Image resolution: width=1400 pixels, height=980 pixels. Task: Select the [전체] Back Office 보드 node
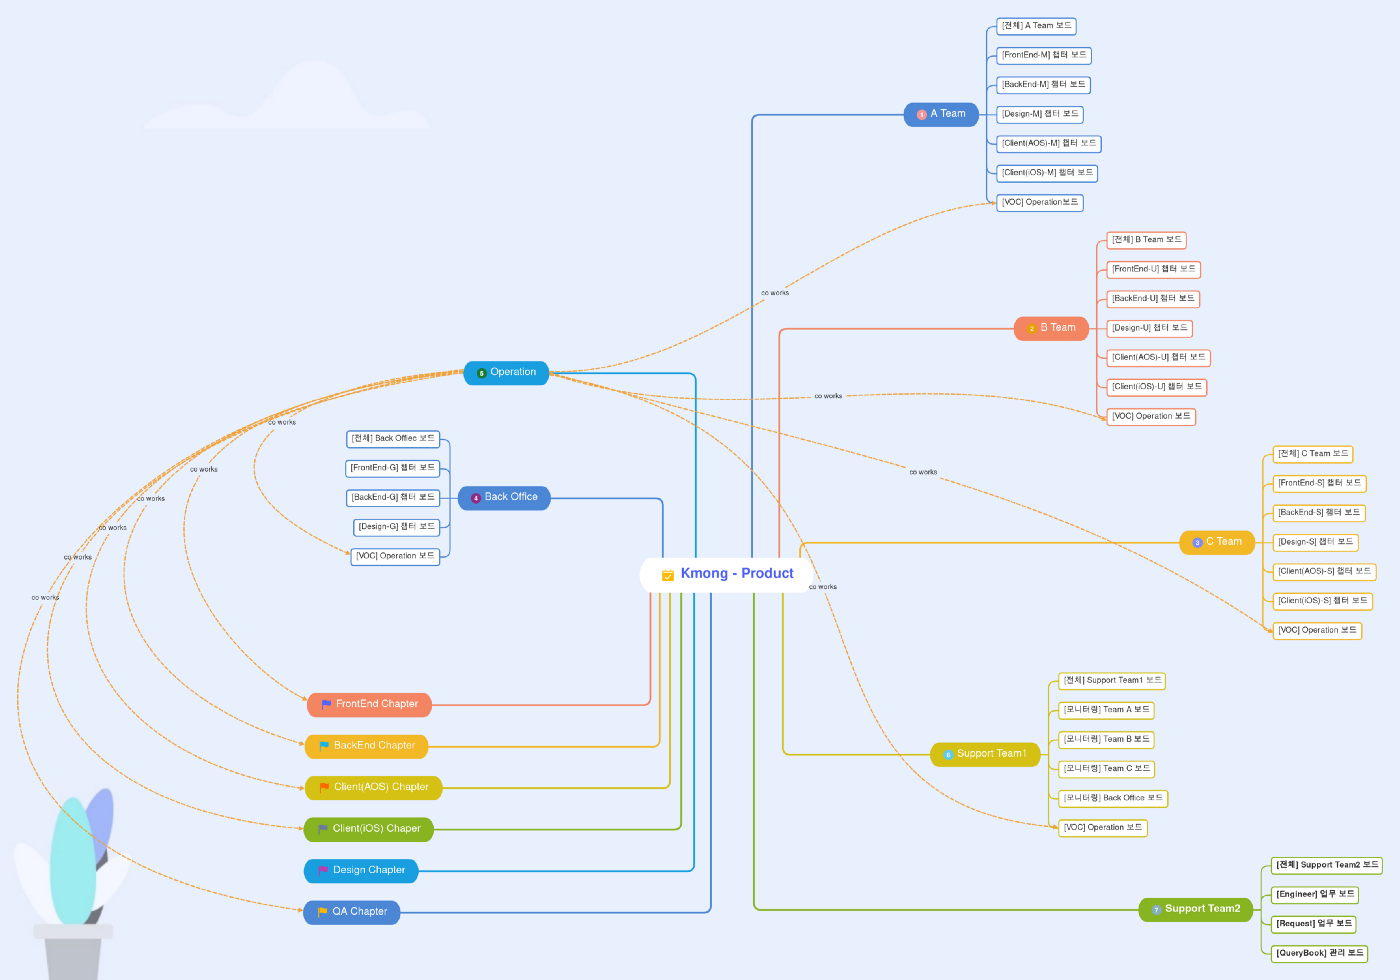coord(393,439)
